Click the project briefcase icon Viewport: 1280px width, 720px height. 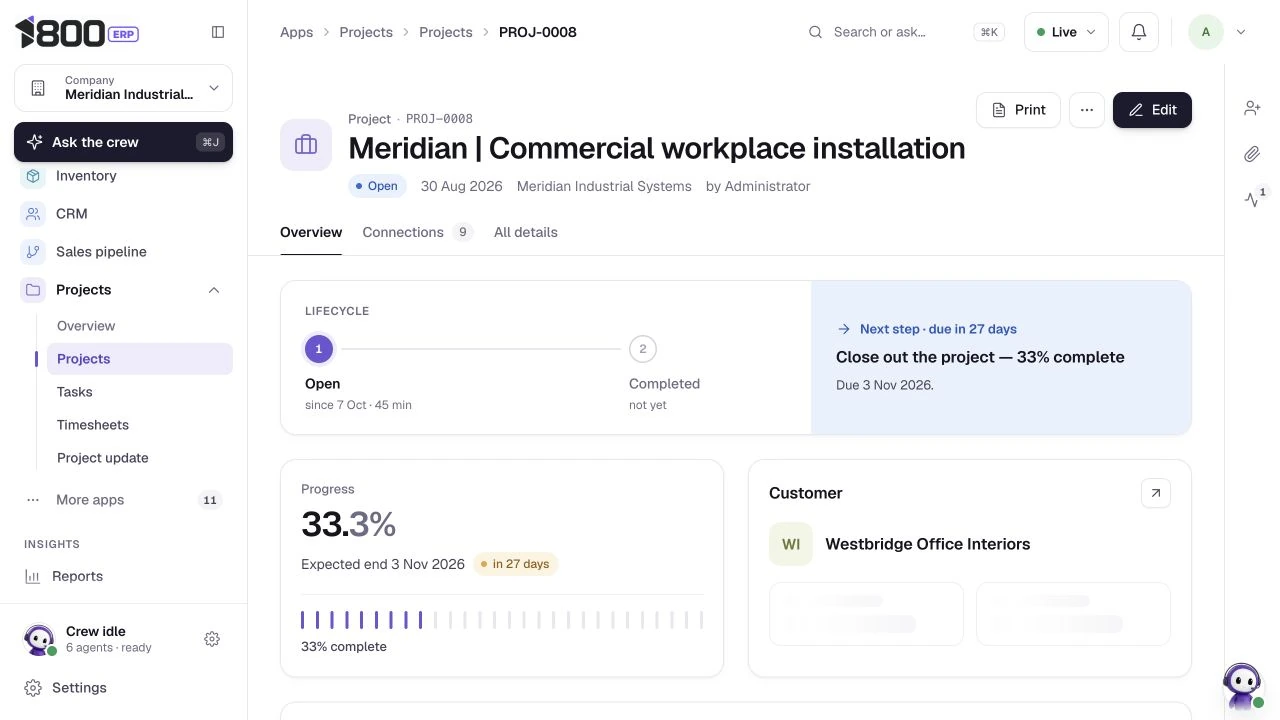[306, 145]
